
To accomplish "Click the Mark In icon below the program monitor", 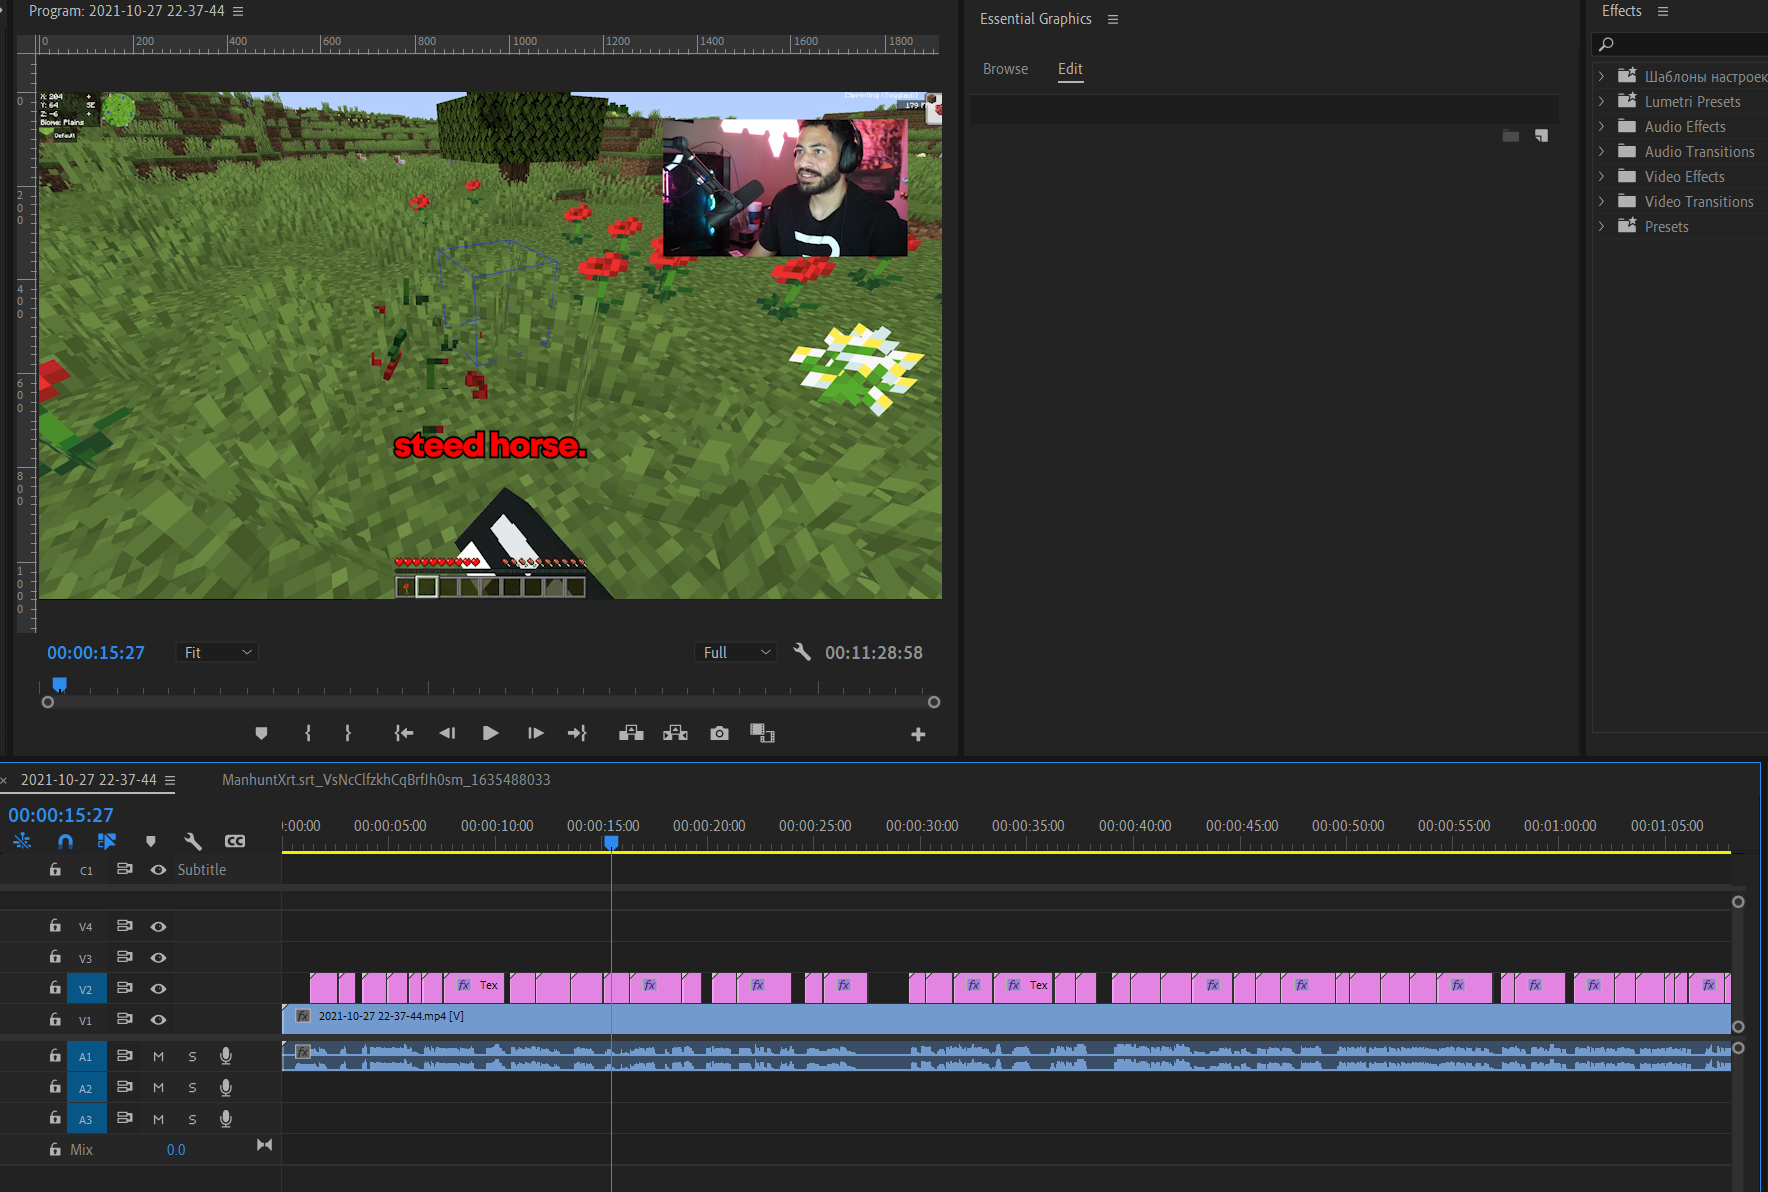I will click(x=307, y=733).
